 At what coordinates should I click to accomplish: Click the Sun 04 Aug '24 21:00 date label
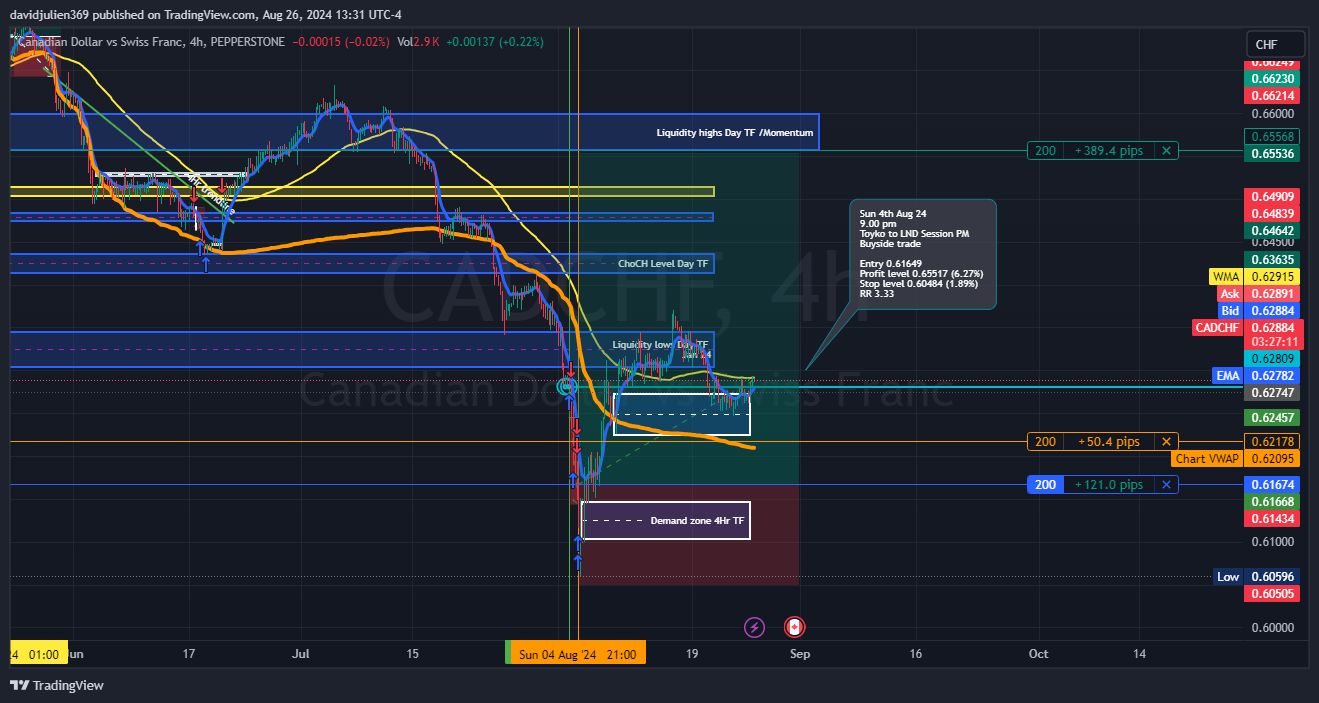(x=577, y=654)
